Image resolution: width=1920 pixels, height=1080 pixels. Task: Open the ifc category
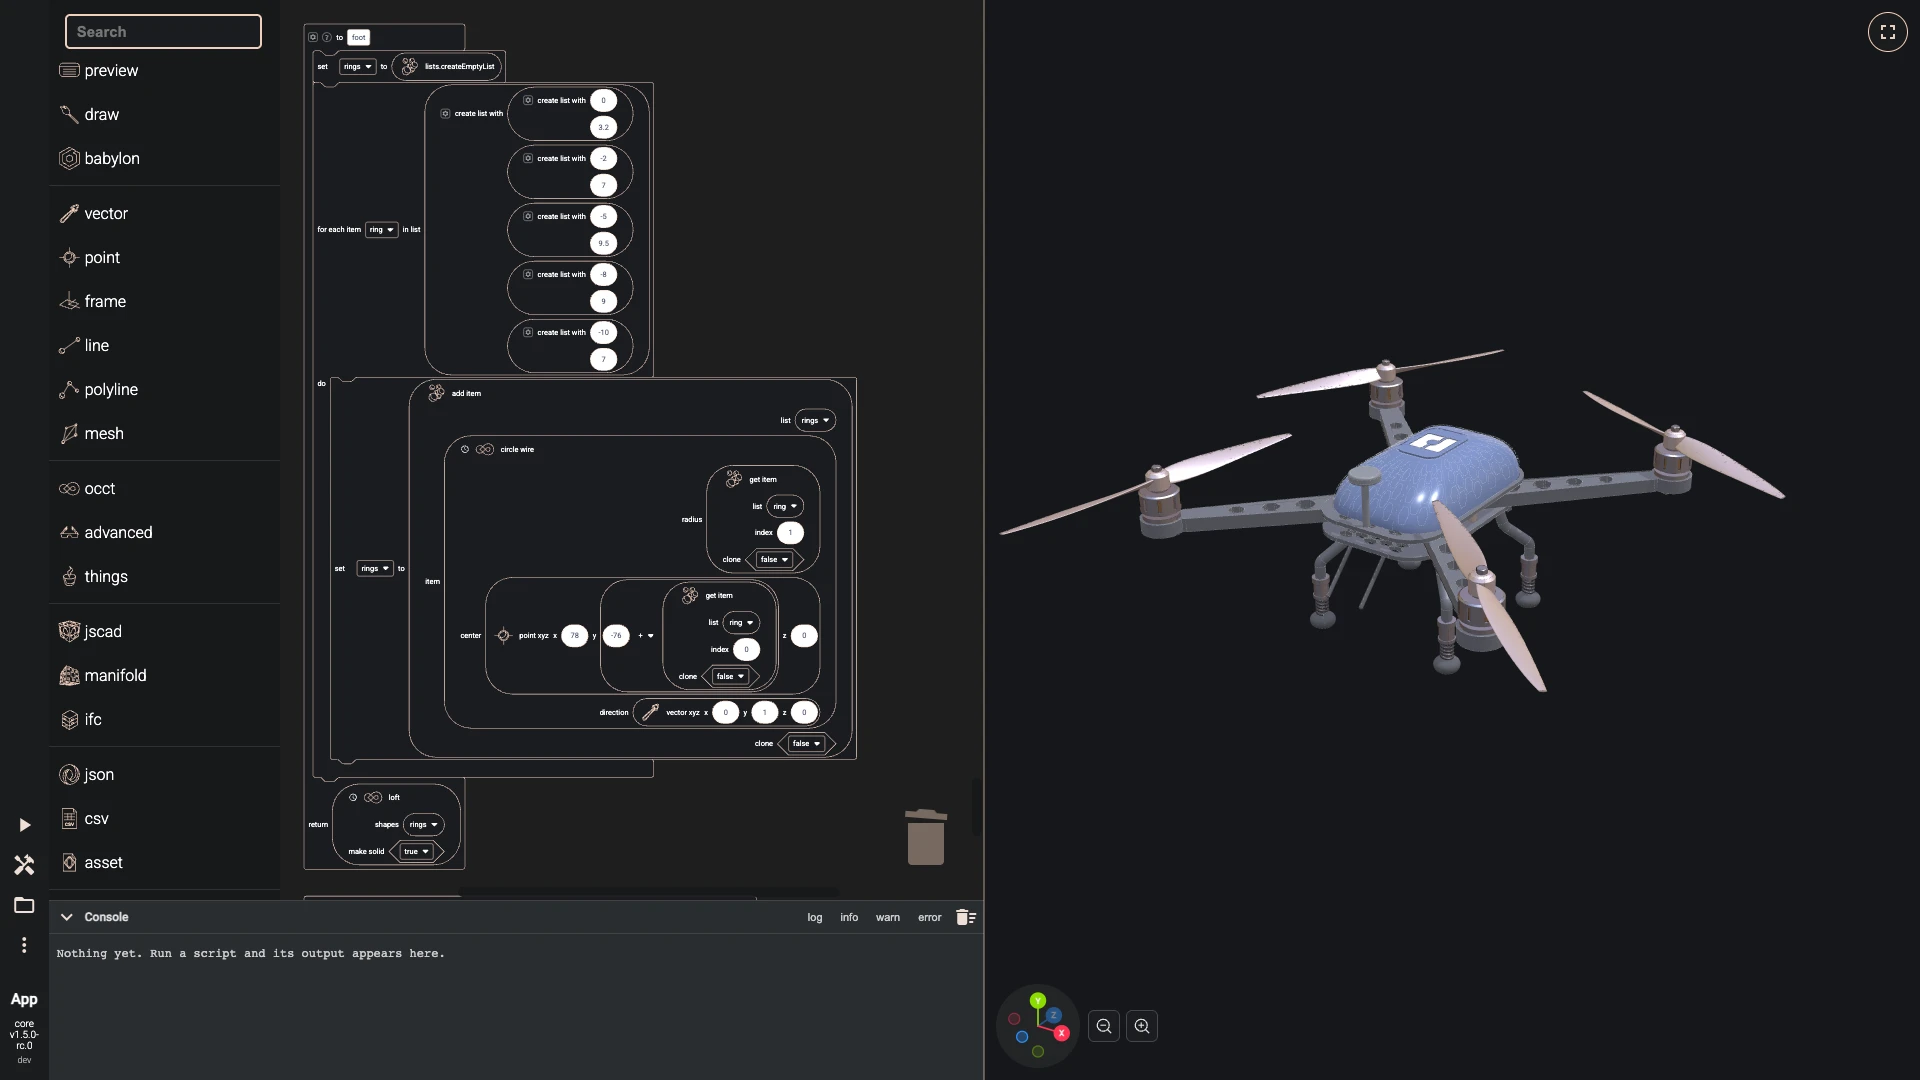coord(81,719)
